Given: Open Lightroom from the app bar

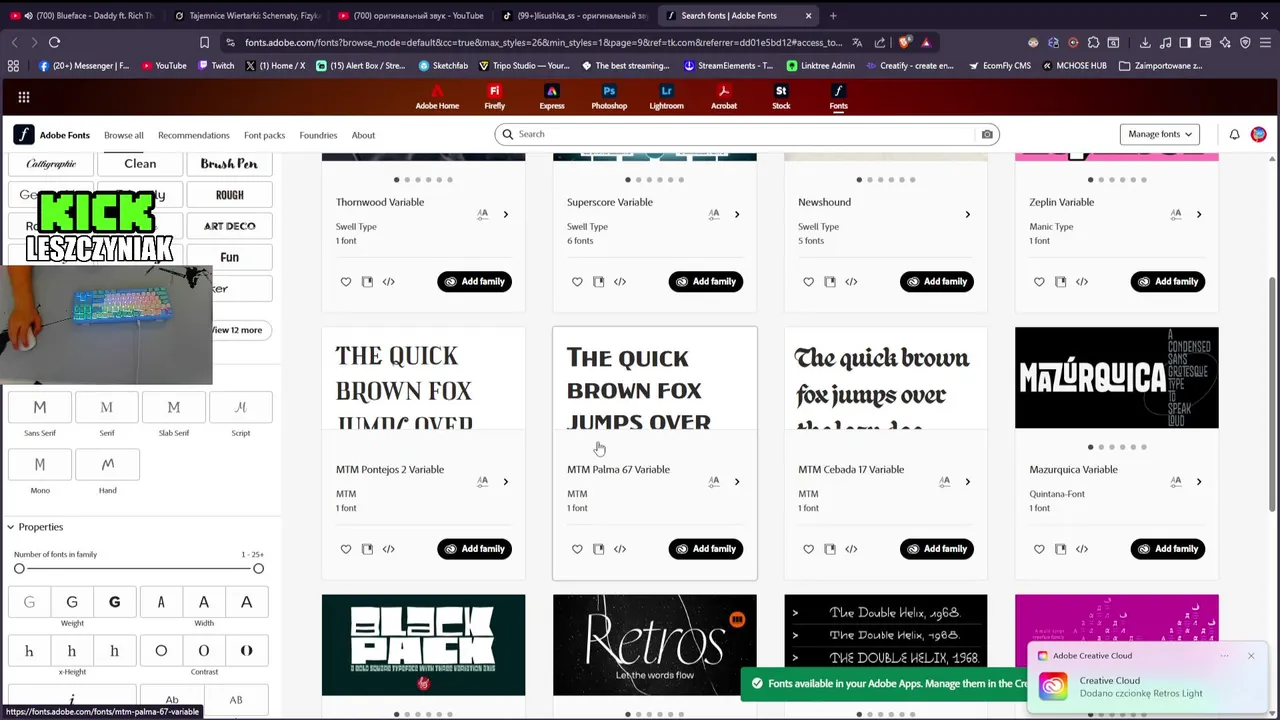Looking at the screenshot, I should coord(666,97).
